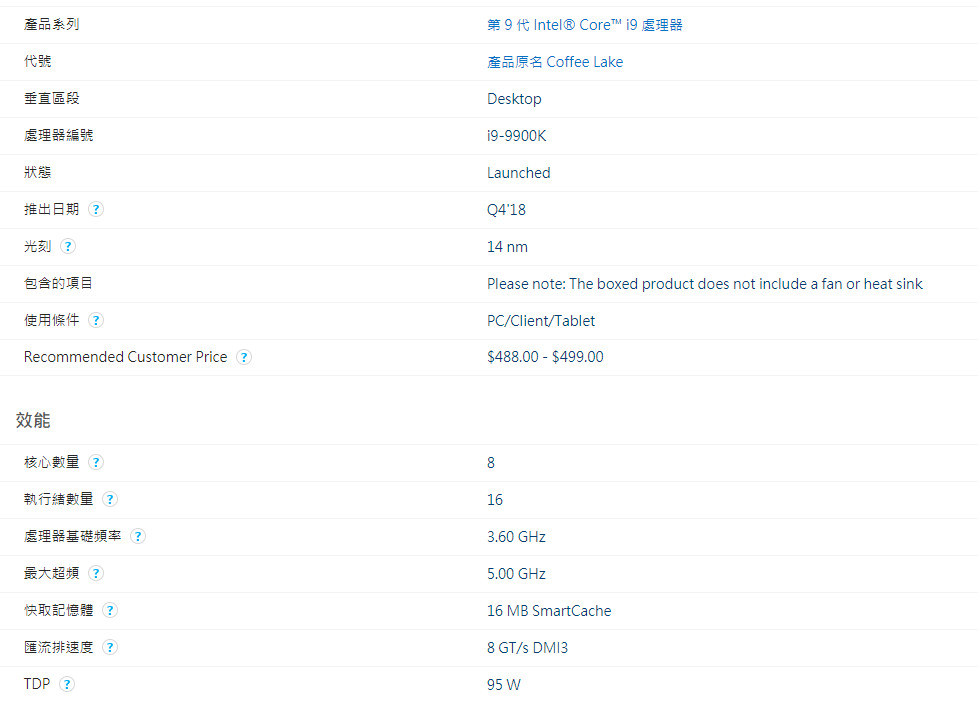Follow the 產品原名 Coffee Lake link

[x=554, y=62]
